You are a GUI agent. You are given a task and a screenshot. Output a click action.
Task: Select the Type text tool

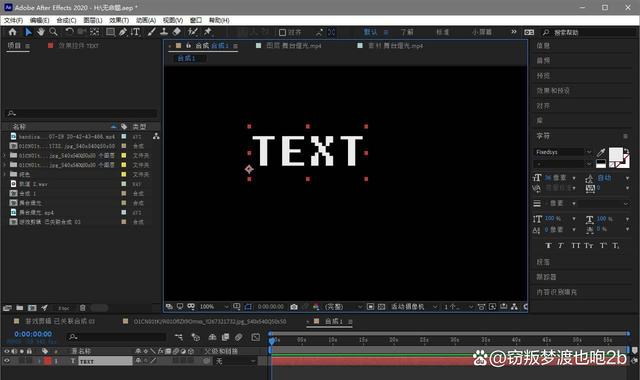click(x=136, y=32)
